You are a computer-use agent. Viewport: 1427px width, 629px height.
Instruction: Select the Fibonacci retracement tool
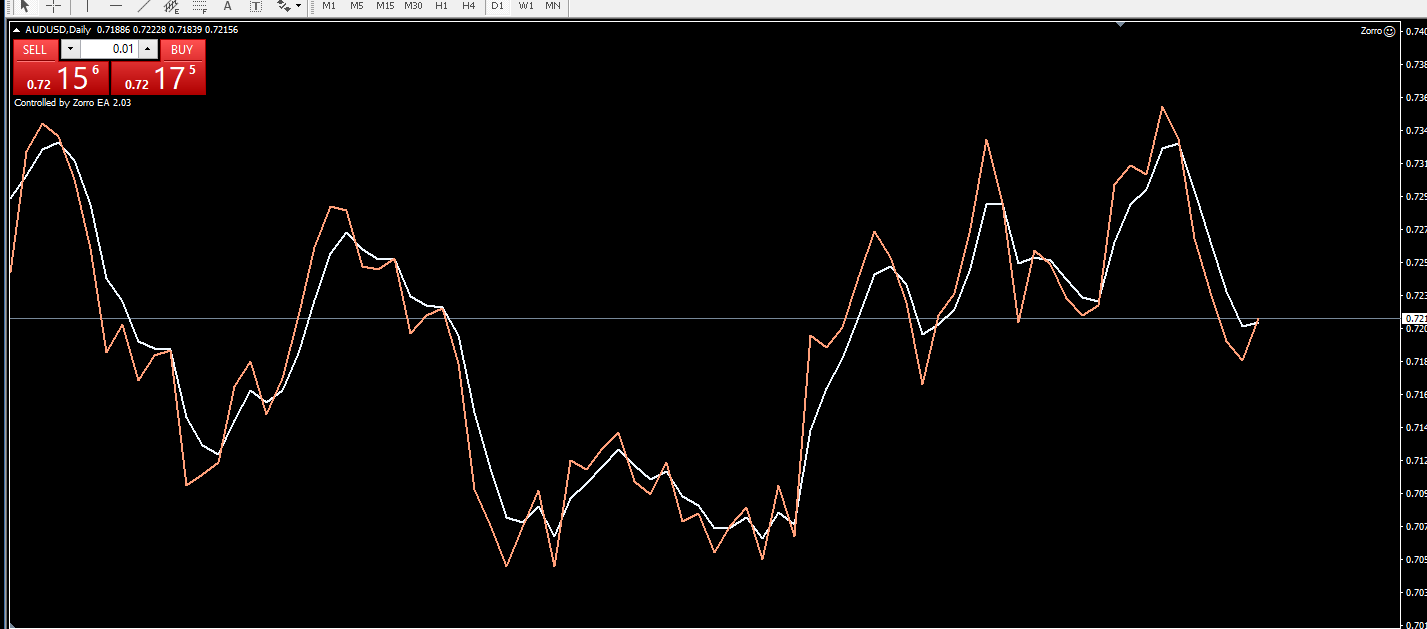coord(199,6)
